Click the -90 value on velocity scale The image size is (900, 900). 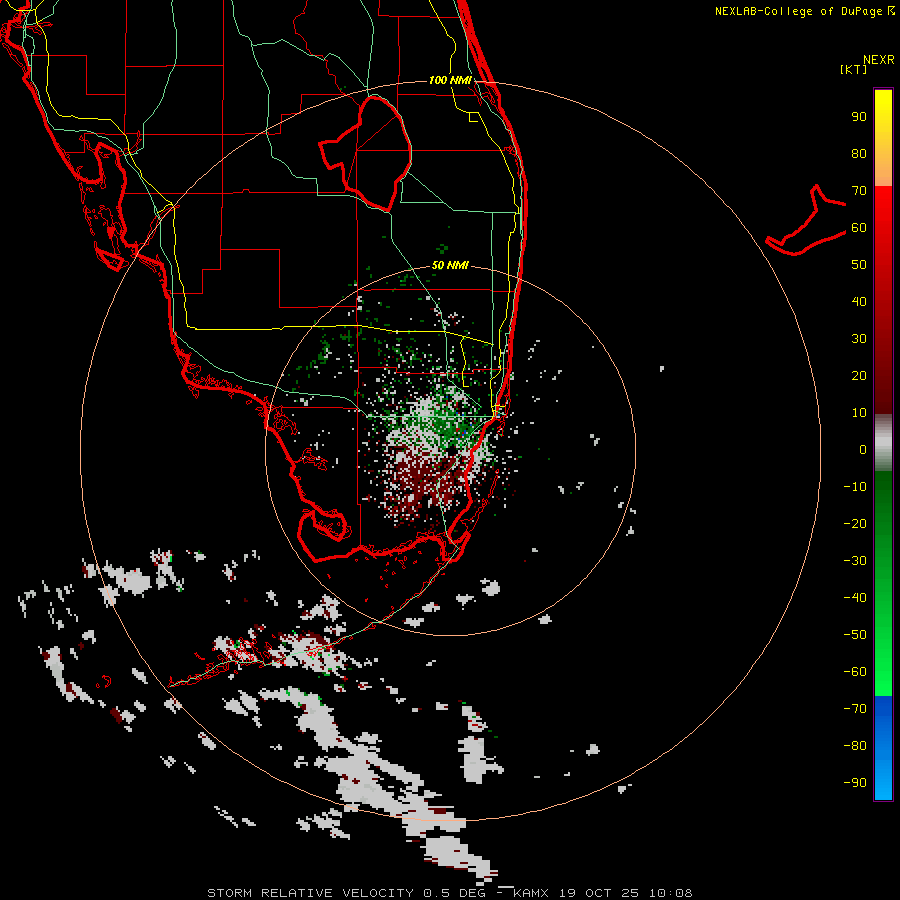coord(855,782)
